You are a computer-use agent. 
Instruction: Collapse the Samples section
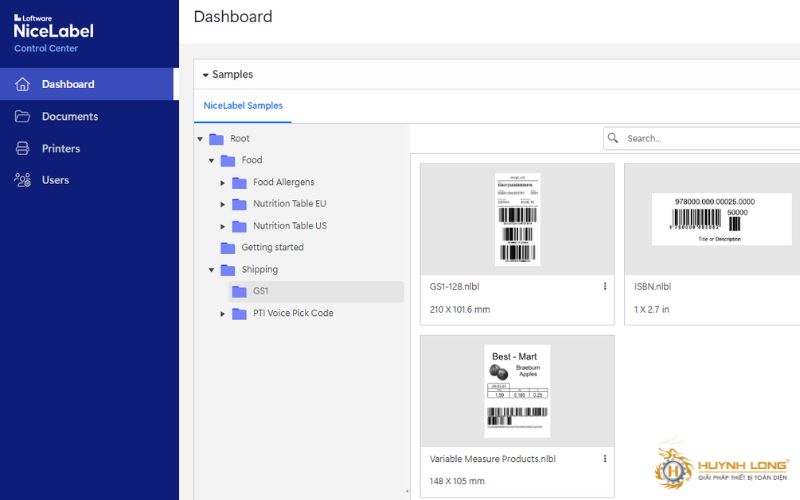[x=206, y=75]
